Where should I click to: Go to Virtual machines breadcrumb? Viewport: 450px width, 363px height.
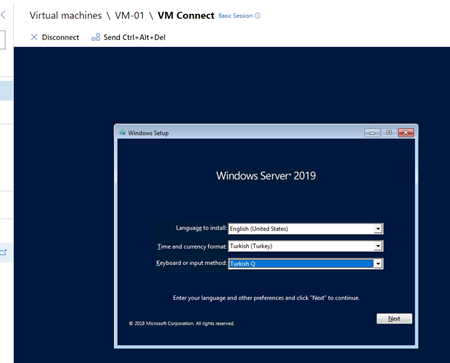tap(65, 15)
